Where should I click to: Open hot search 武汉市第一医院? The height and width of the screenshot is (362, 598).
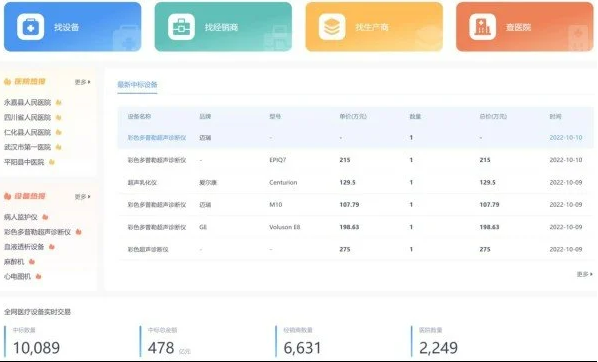[27, 147]
